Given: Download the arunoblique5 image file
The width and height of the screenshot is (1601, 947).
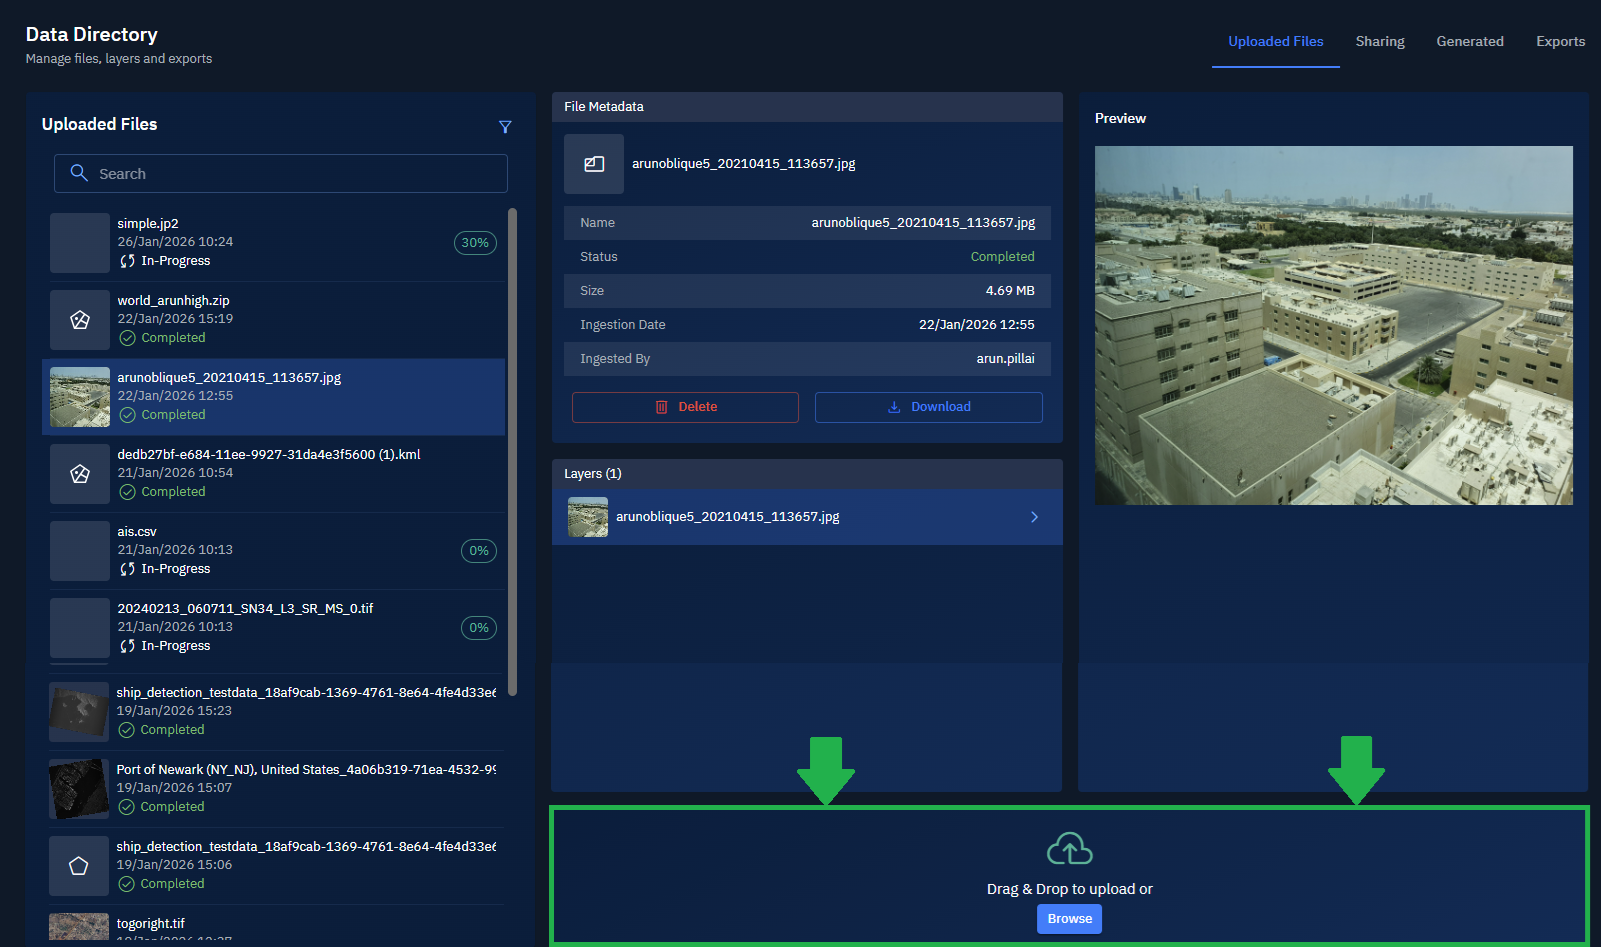Looking at the screenshot, I should pyautogui.click(x=928, y=407).
